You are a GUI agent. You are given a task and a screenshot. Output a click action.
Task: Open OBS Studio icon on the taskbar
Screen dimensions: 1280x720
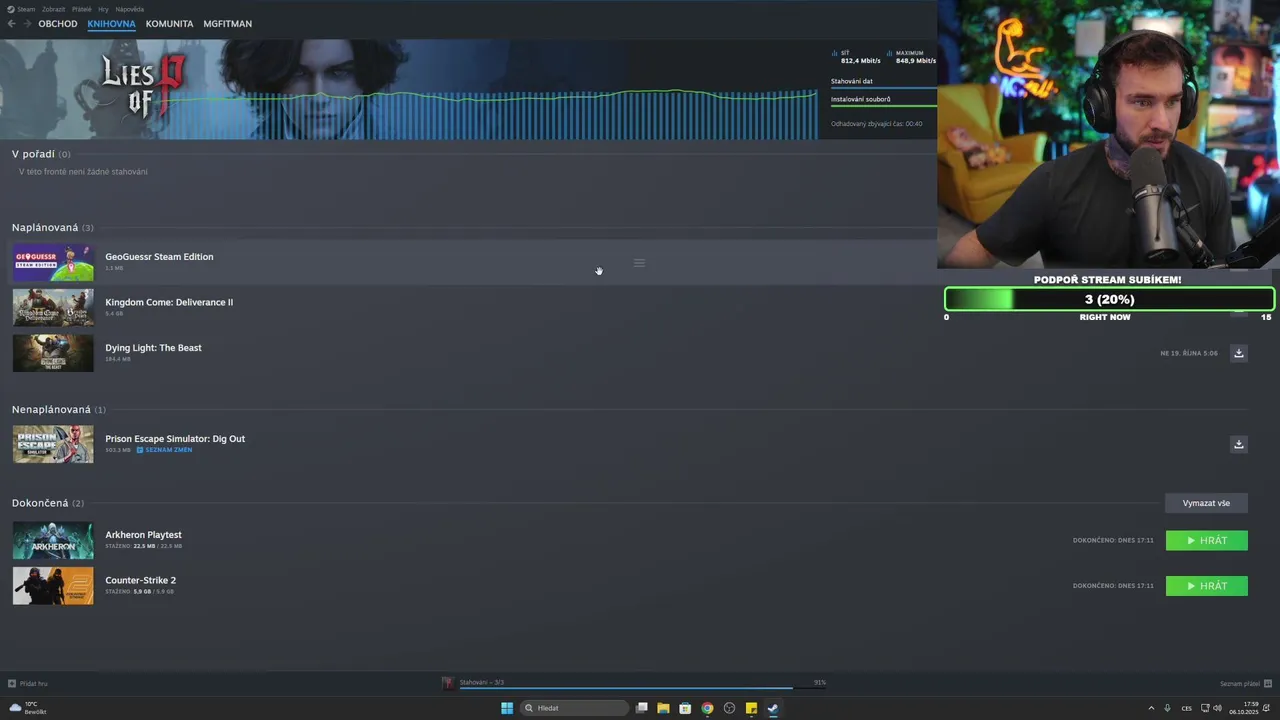pyautogui.click(x=729, y=708)
